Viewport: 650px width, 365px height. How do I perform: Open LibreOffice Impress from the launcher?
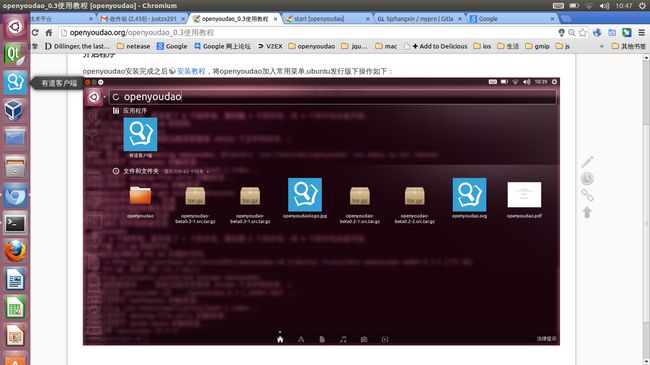tap(15, 335)
